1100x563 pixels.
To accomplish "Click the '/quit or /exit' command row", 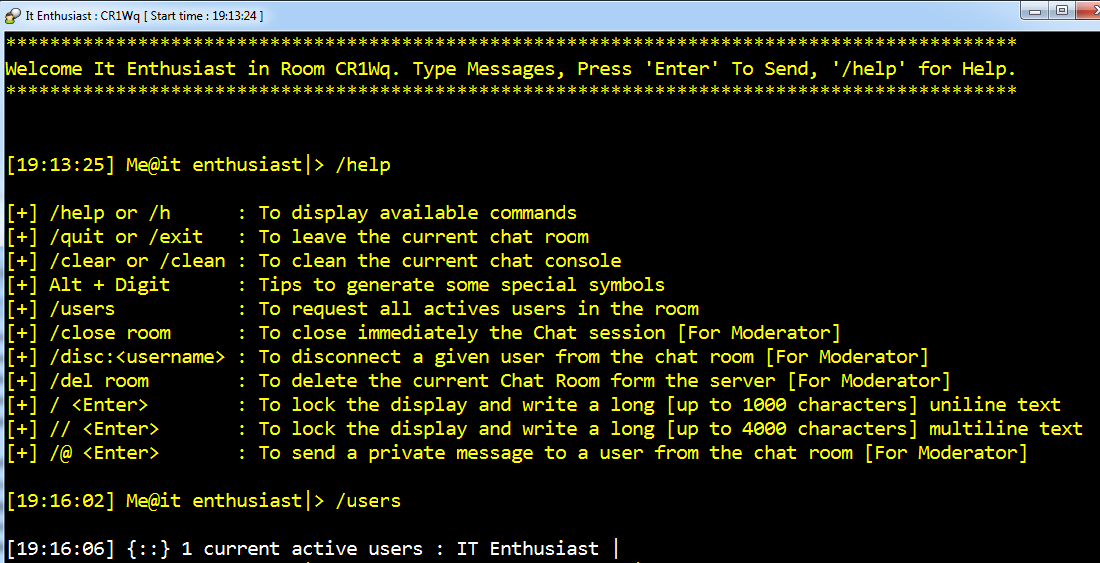I will [x=297, y=236].
